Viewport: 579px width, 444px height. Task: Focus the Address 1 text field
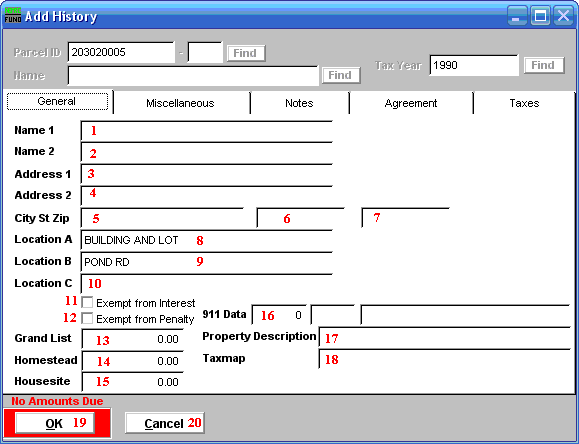[x=206, y=174]
